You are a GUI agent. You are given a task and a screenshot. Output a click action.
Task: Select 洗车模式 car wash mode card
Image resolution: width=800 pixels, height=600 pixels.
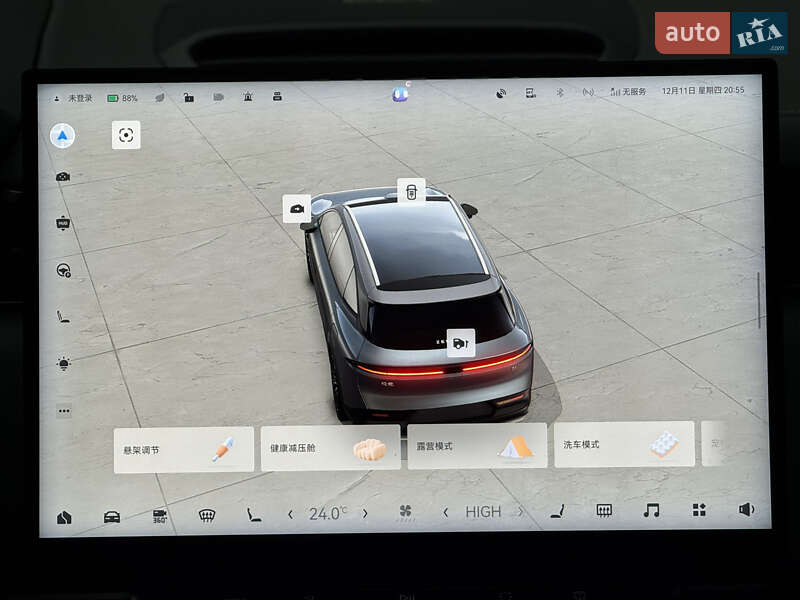tap(624, 444)
